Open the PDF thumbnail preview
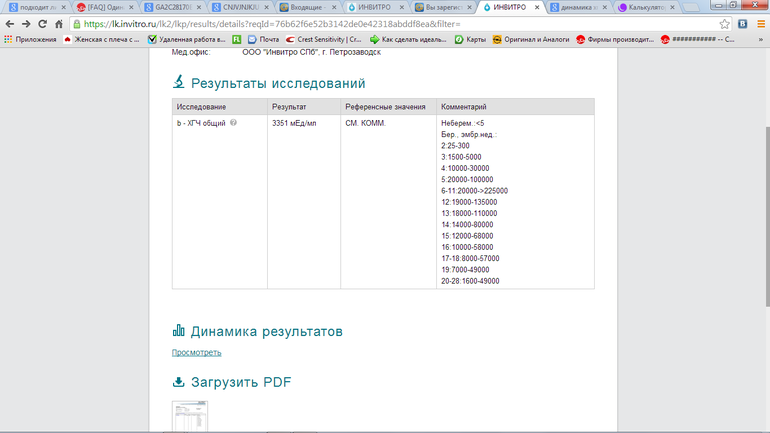Image resolution: width=770 pixels, height=433 pixels. (x=190, y=416)
